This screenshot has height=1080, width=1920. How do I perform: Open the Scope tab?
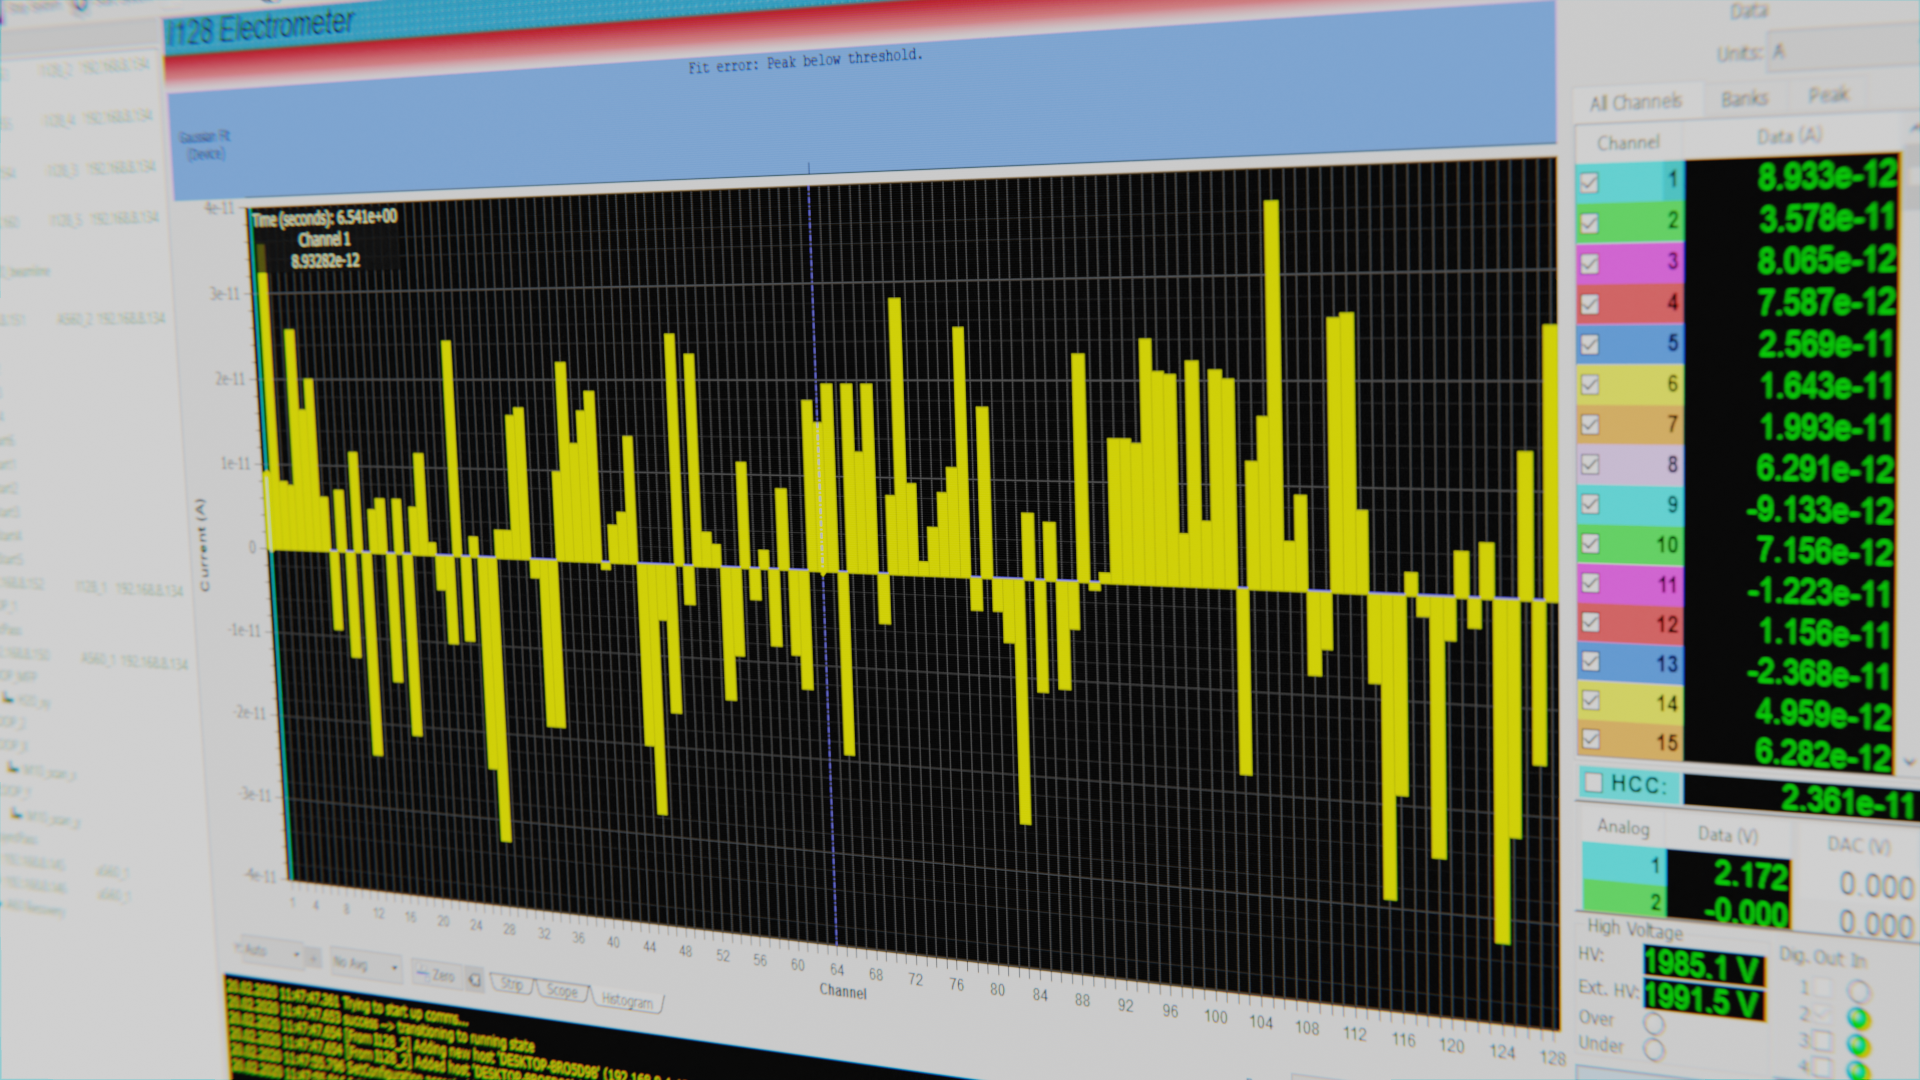[562, 991]
